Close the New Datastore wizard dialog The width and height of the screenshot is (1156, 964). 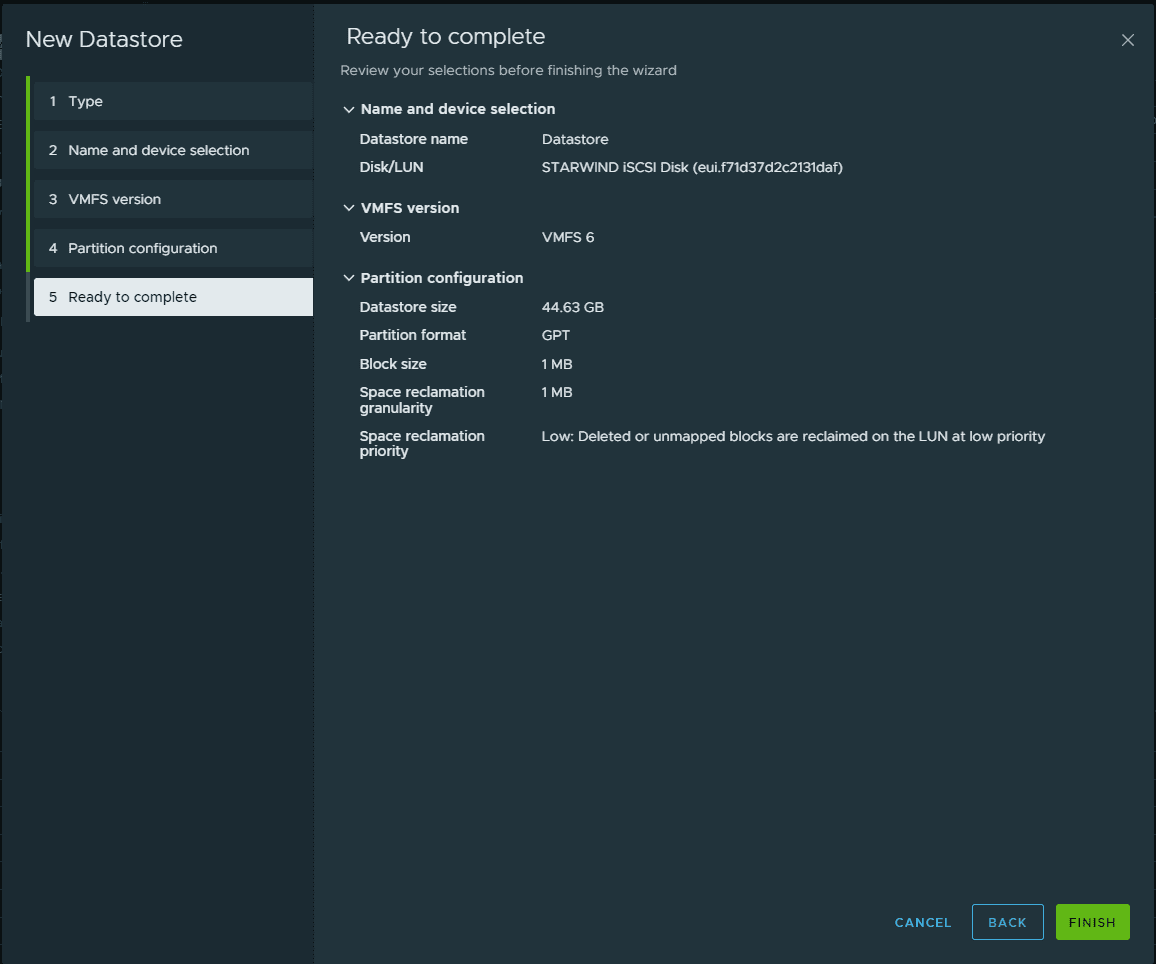click(1127, 41)
